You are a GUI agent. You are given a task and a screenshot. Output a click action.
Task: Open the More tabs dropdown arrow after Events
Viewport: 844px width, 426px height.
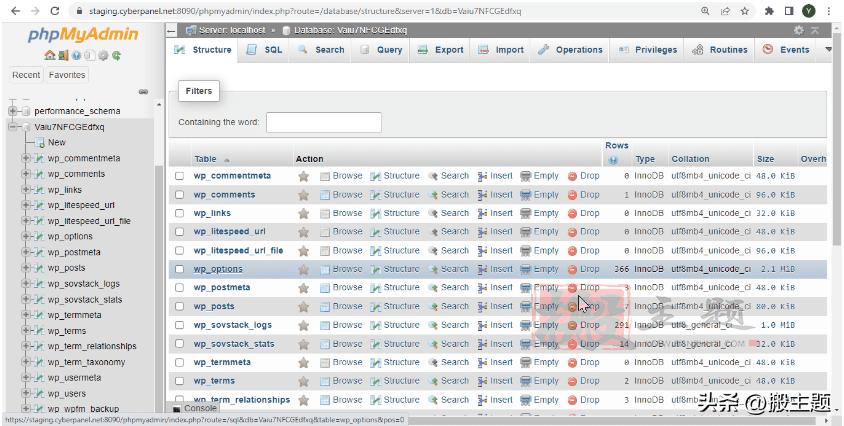(827, 50)
